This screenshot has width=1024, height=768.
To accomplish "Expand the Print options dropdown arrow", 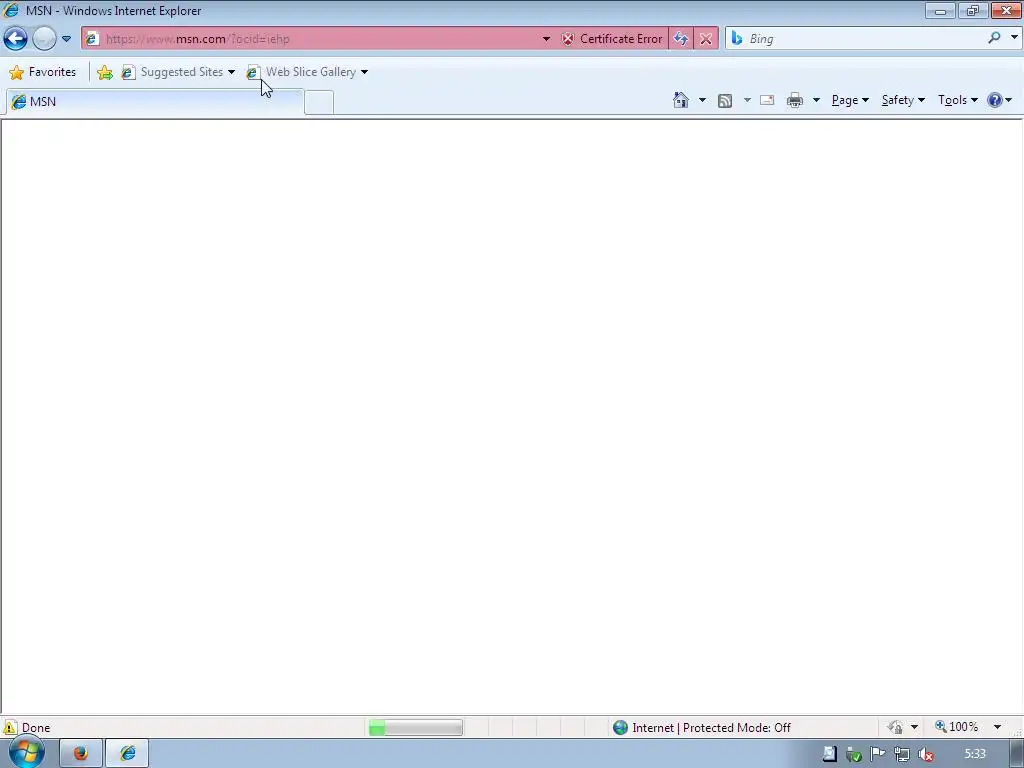I will pos(816,100).
